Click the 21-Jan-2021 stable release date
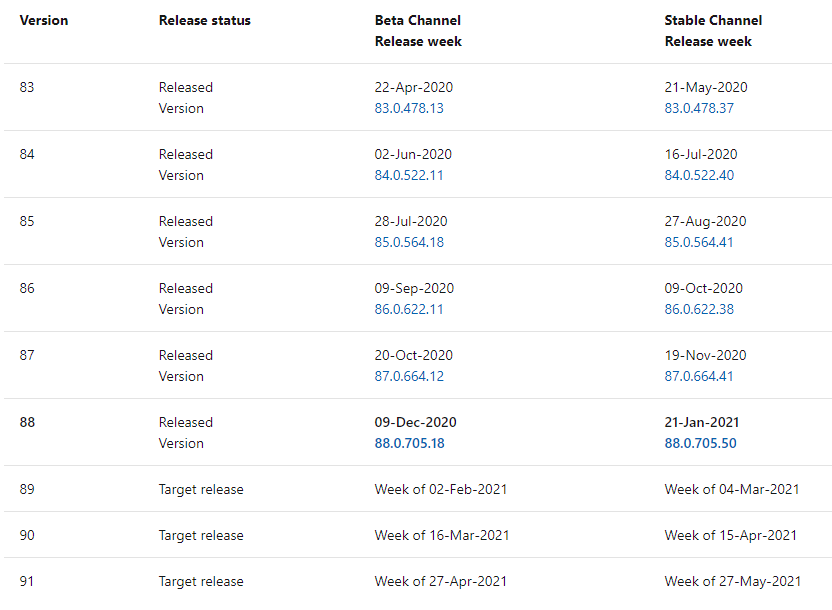Image resolution: width=832 pixels, height=610 pixels. [x=702, y=422]
